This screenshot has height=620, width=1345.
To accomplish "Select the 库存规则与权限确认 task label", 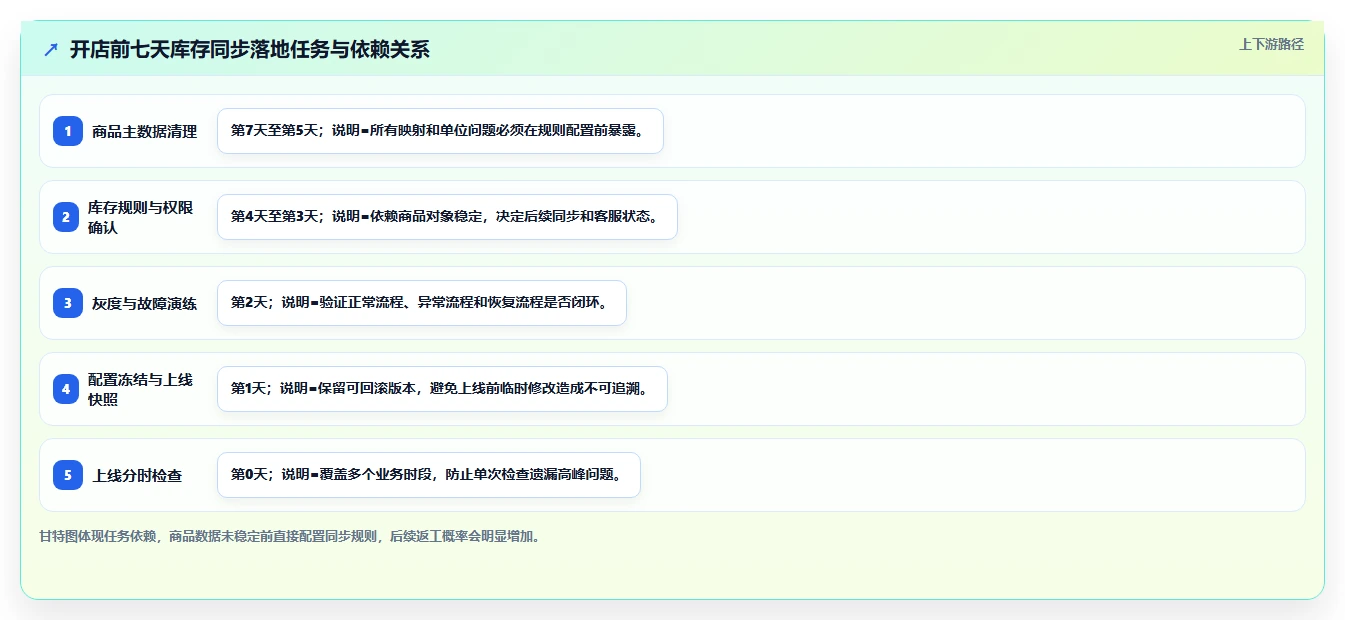I will (141, 217).
